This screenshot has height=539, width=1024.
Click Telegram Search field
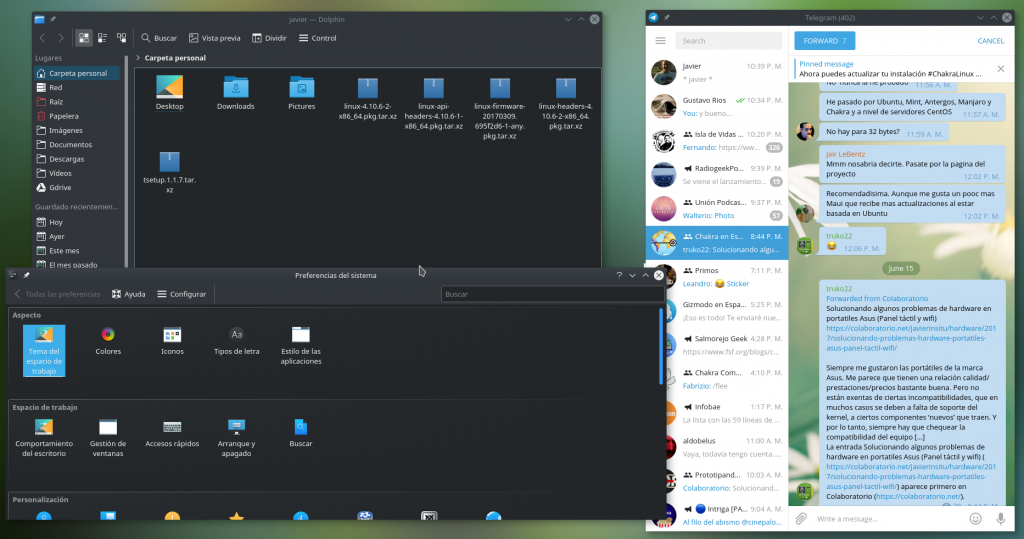point(728,41)
